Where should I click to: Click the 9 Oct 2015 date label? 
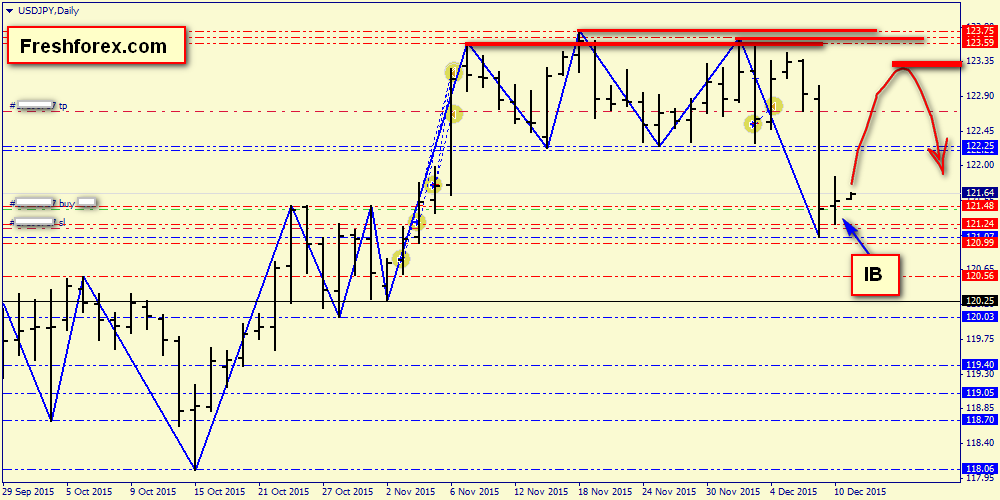154,492
